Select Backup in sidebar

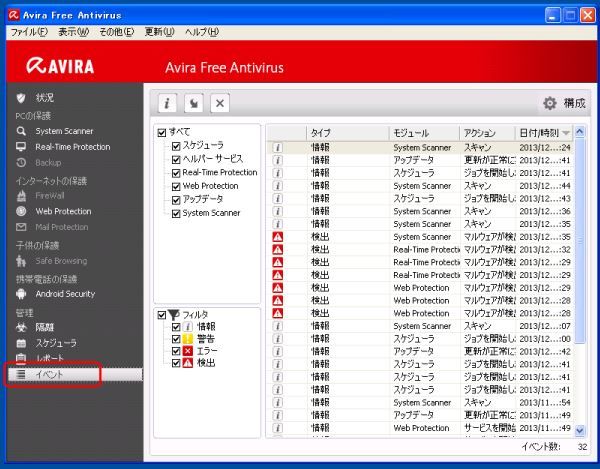pyautogui.click(x=39, y=163)
